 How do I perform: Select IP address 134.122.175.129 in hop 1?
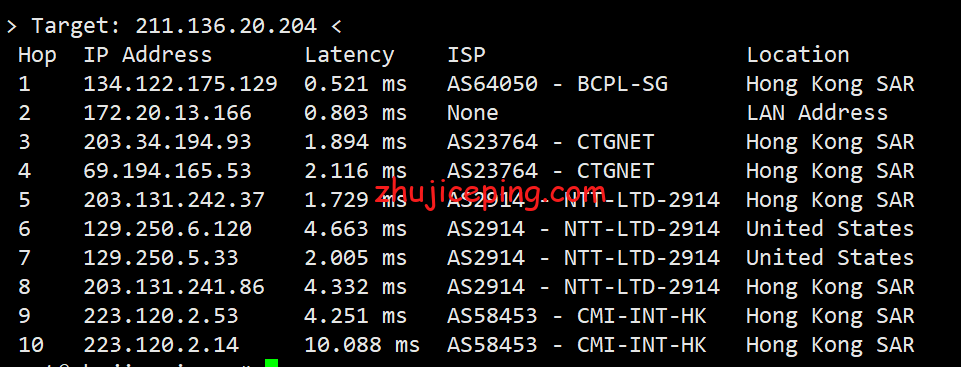(180, 84)
